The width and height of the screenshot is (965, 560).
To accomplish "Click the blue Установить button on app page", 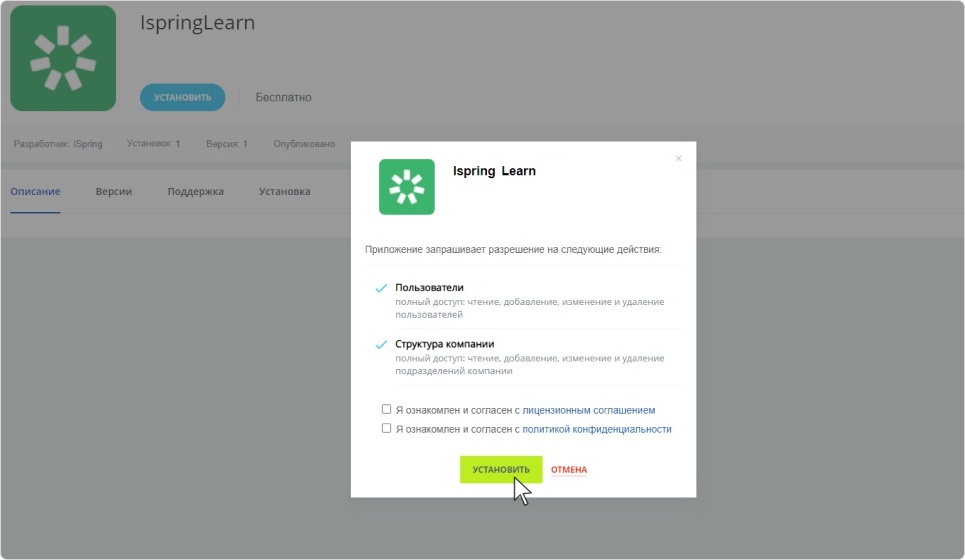I will 182,97.
